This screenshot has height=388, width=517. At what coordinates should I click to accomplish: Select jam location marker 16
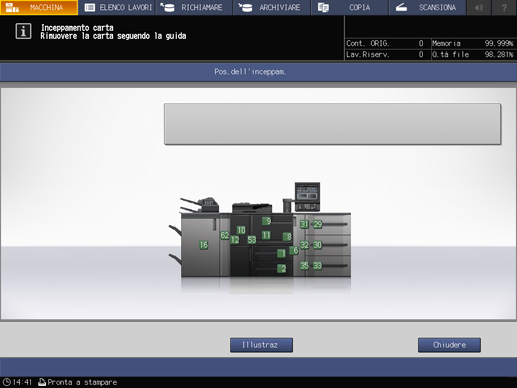click(x=203, y=245)
